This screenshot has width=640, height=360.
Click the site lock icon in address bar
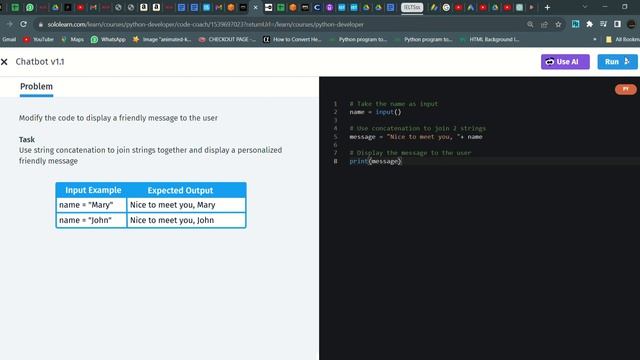point(40,24)
